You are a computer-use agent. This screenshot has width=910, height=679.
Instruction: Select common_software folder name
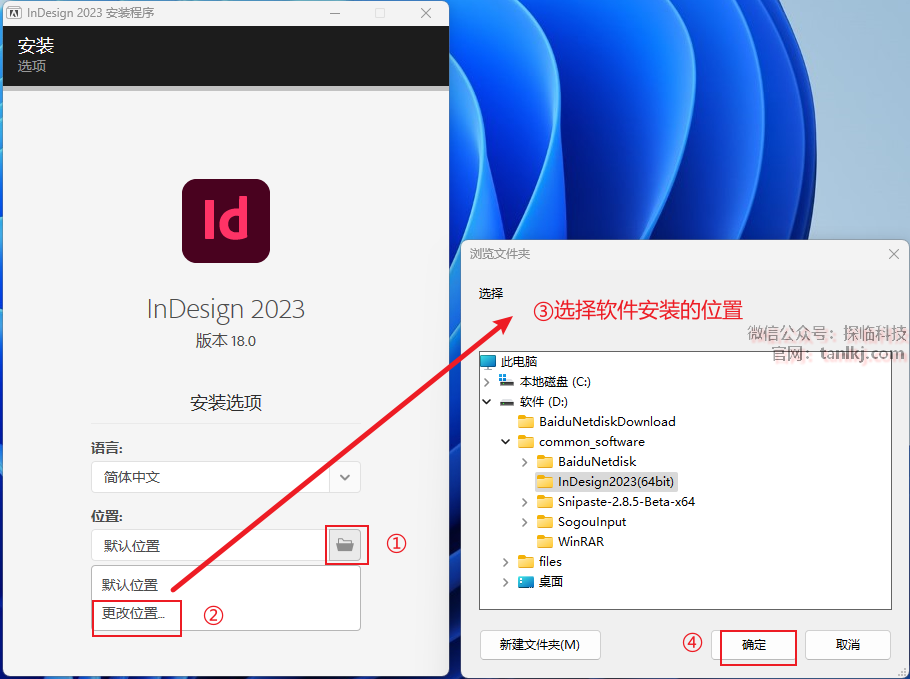(x=592, y=442)
